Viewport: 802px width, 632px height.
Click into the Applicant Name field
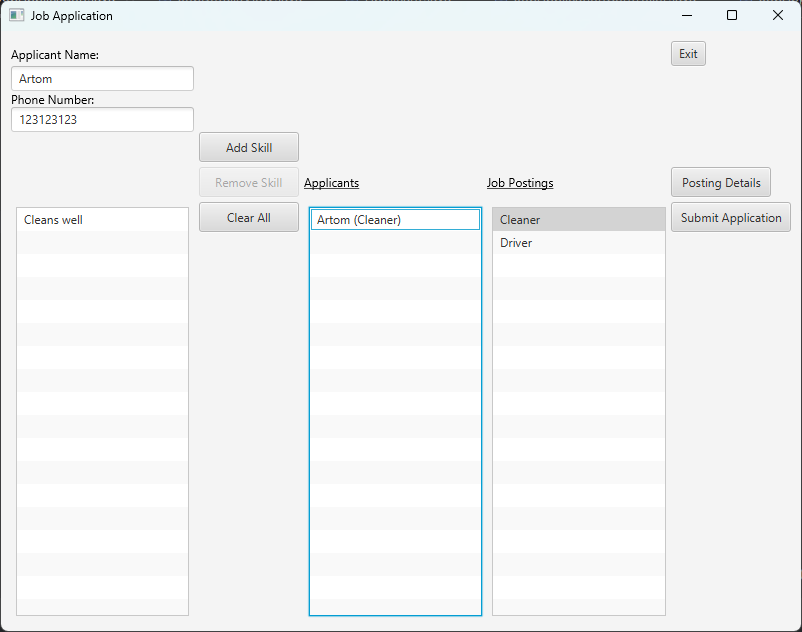102,78
